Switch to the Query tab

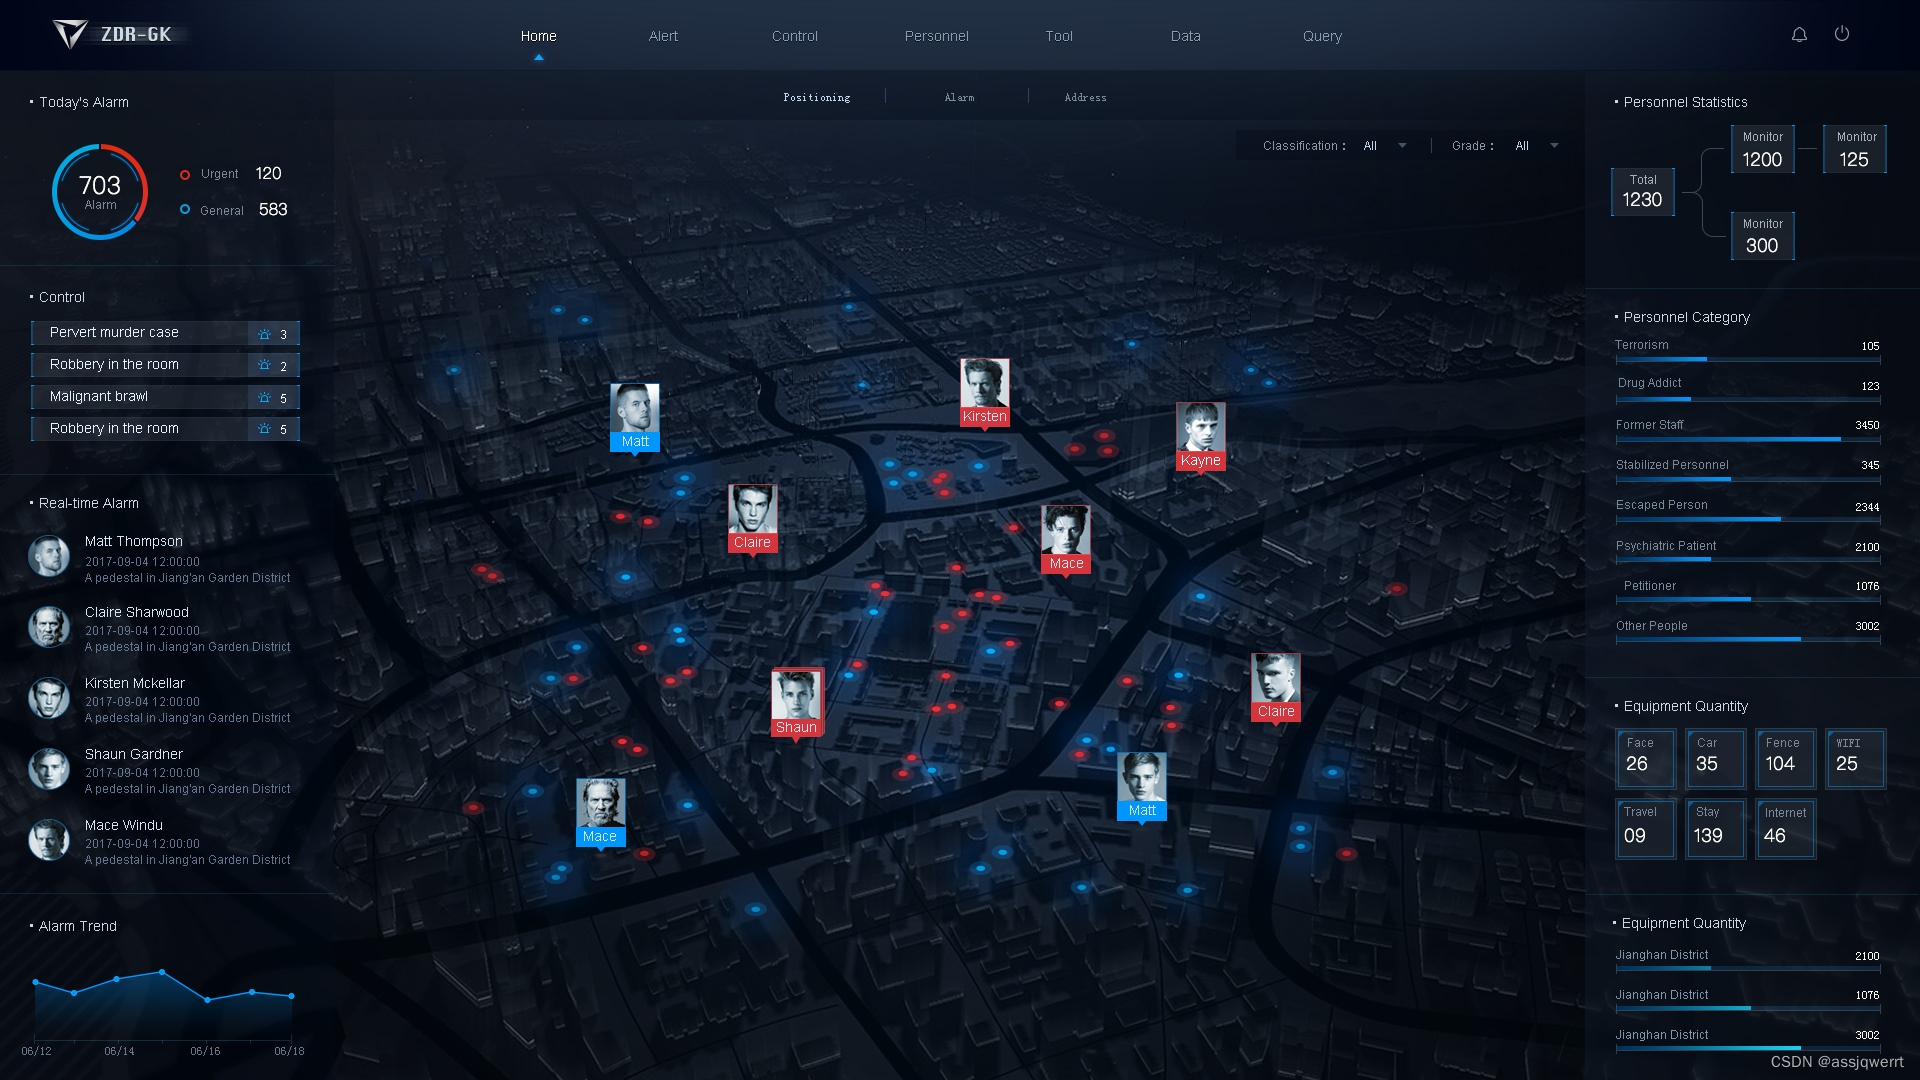pyautogui.click(x=1321, y=36)
